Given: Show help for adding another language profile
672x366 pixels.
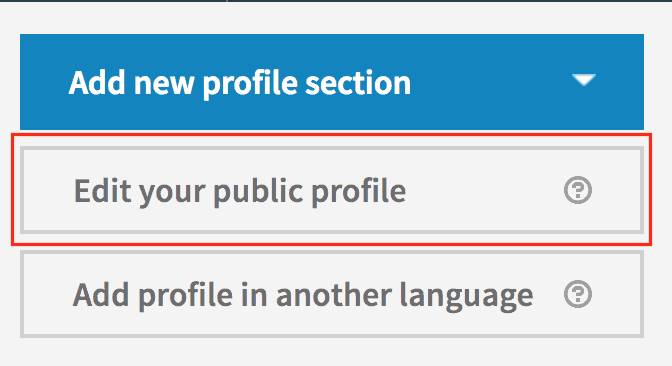Looking at the screenshot, I should coord(578,294).
